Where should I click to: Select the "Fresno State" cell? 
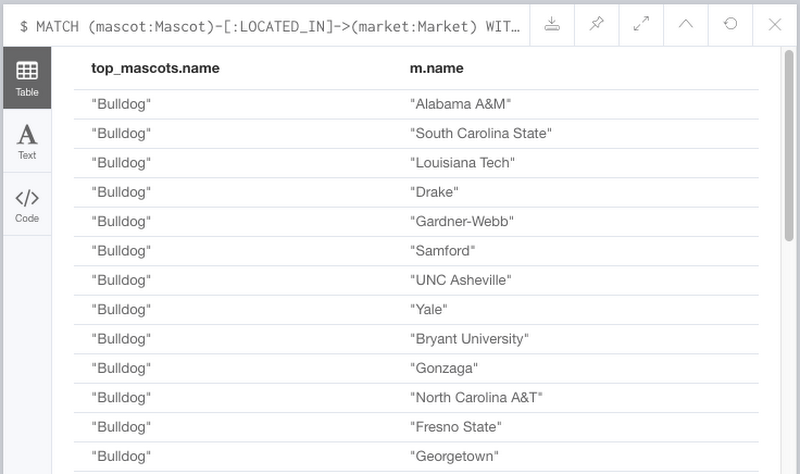pyautogui.click(x=456, y=427)
